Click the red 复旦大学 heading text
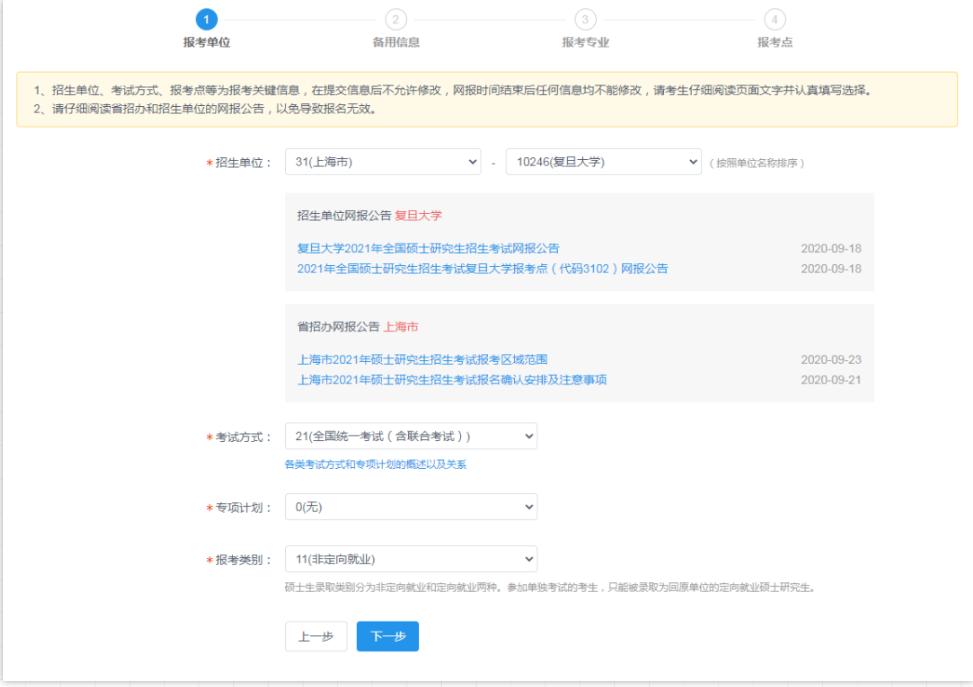The width and height of the screenshot is (973, 687). coord(418,215)
